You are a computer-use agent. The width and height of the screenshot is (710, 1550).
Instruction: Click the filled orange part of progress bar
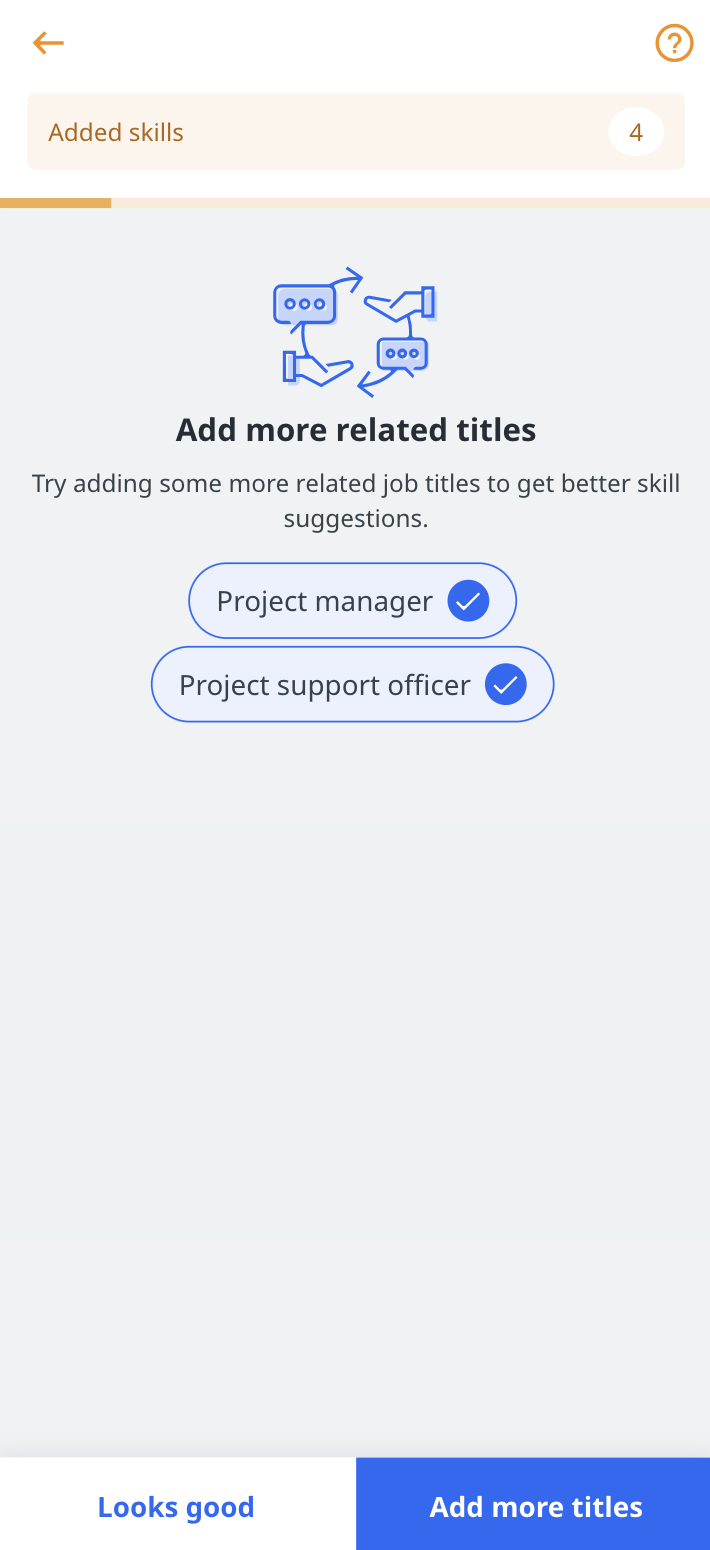55,203
